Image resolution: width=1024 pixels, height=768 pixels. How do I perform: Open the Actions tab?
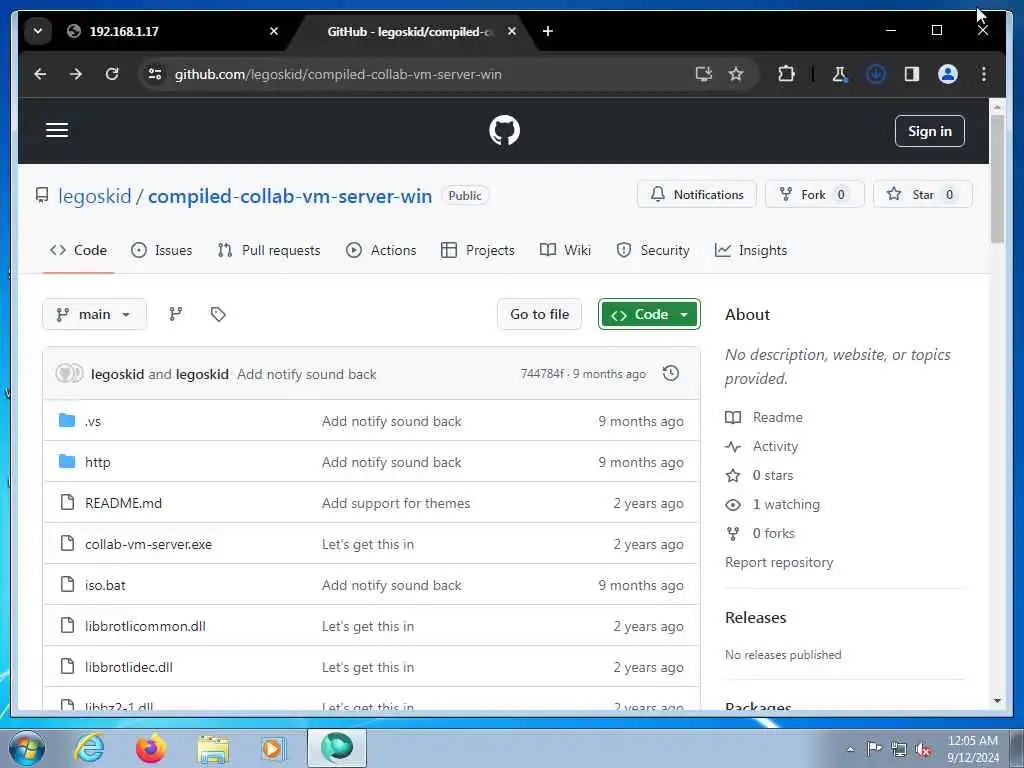[x=381, y=250]
